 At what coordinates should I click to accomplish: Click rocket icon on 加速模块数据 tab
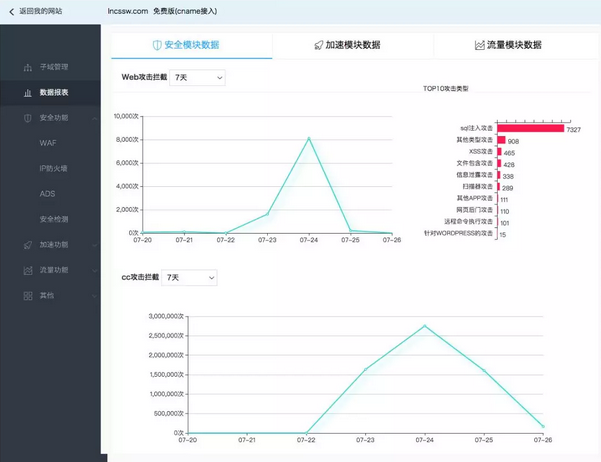[x=319, y=46]
